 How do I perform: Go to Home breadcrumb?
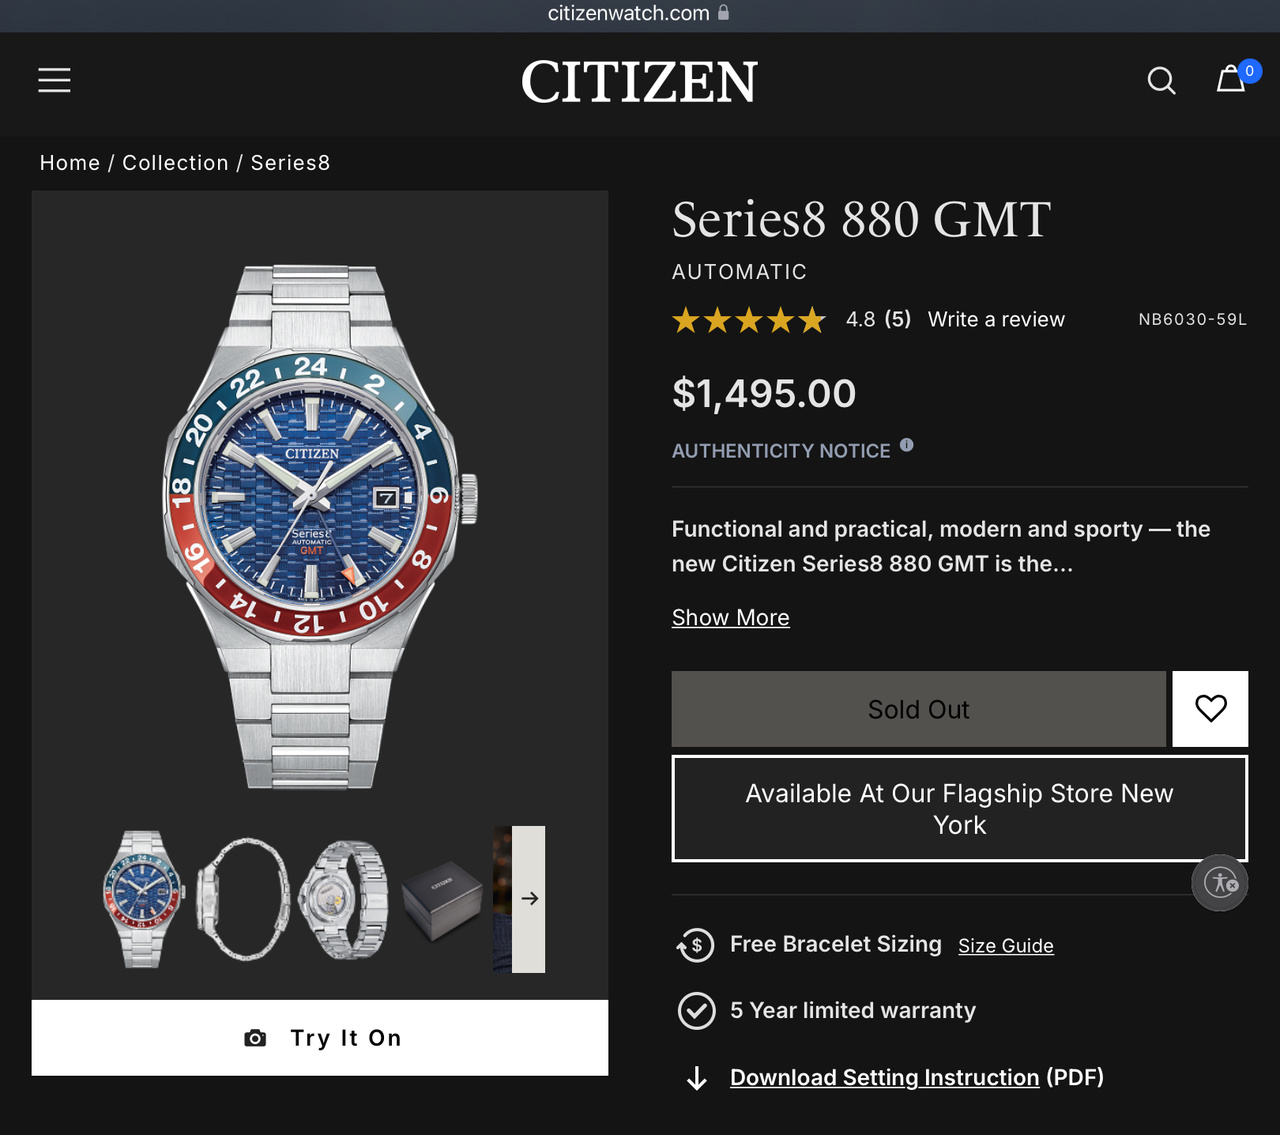tap(70, 163)
